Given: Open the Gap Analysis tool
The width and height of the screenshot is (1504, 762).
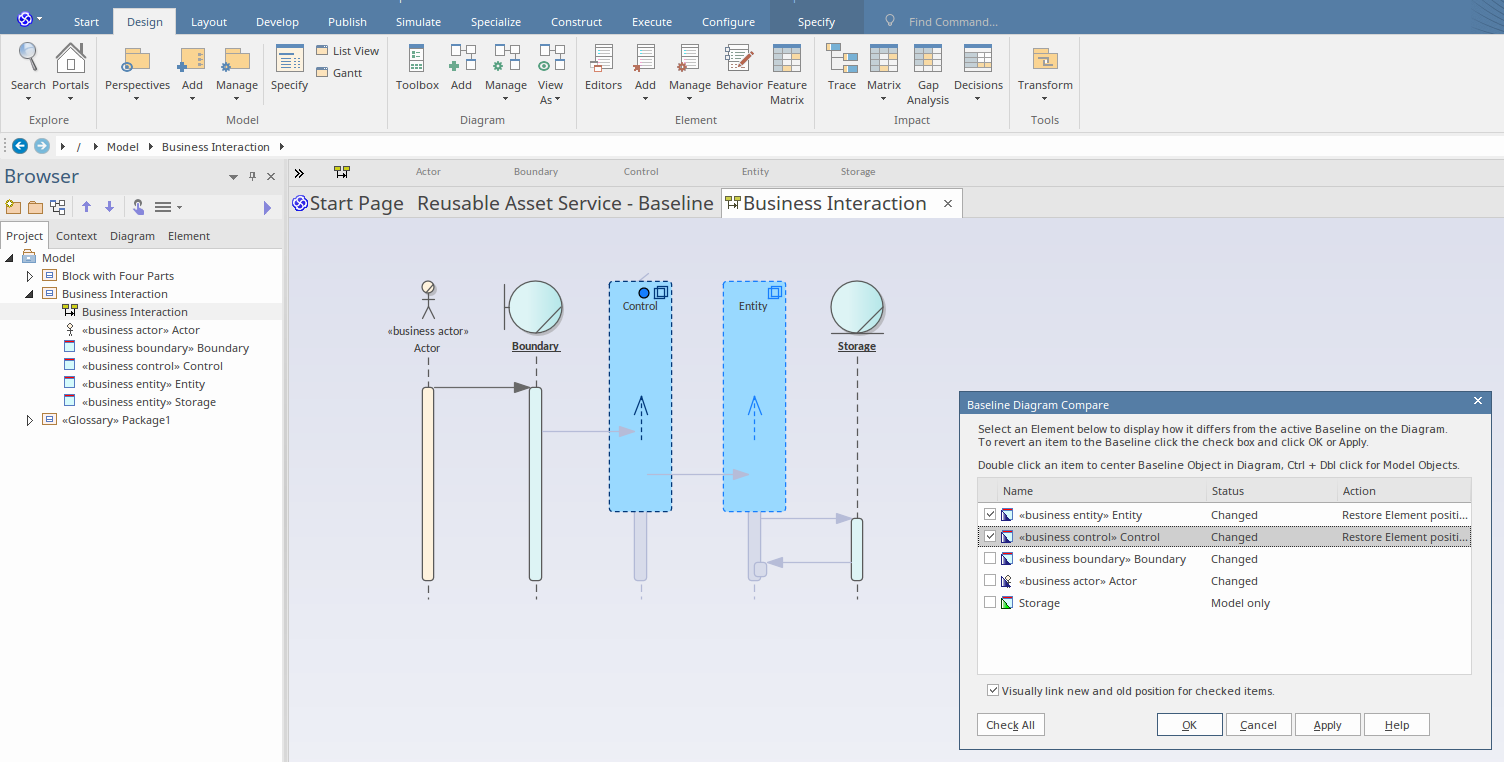Looking at the screenshot, I should pos(927,60).
